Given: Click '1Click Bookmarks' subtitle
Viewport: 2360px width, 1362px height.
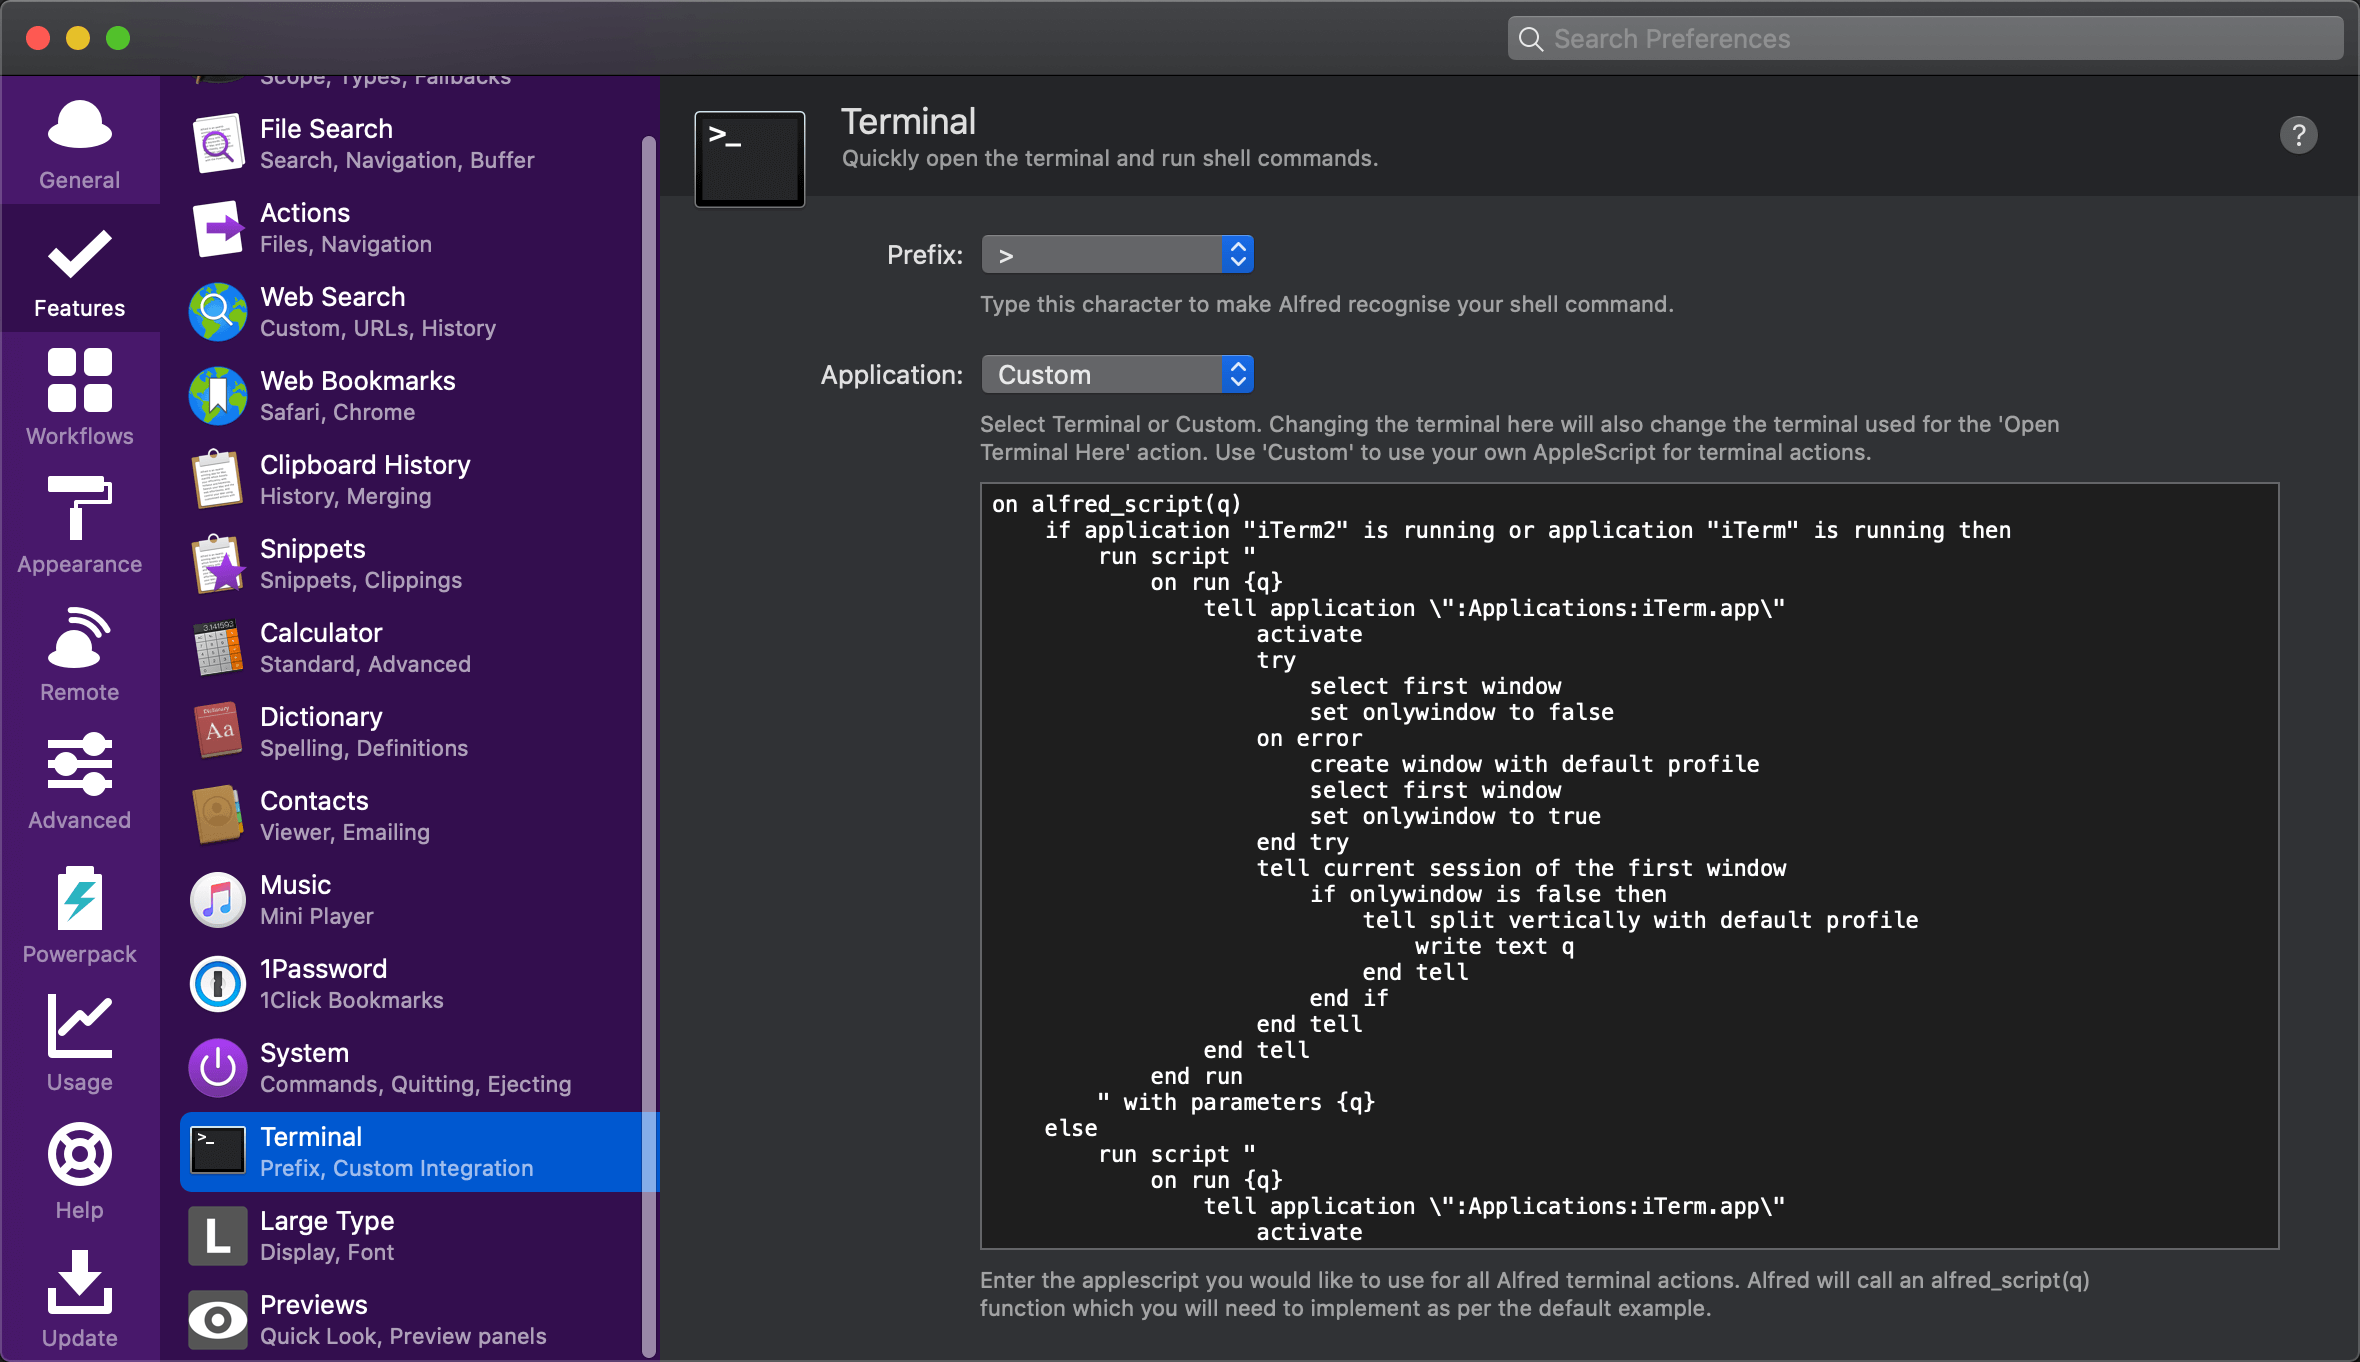Looking at the screenshot, I should pyautogui.click(x=352, y=1000).
